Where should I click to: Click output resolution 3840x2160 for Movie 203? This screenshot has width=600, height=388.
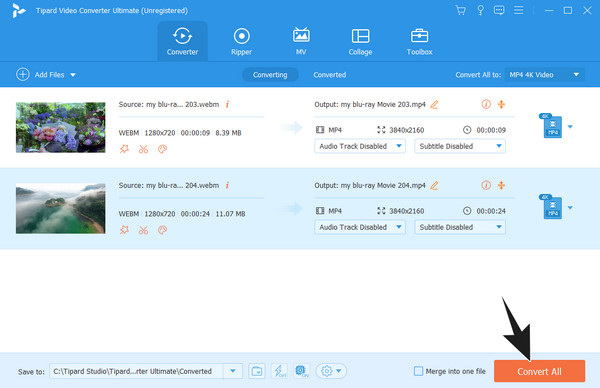tap(406, 130)
